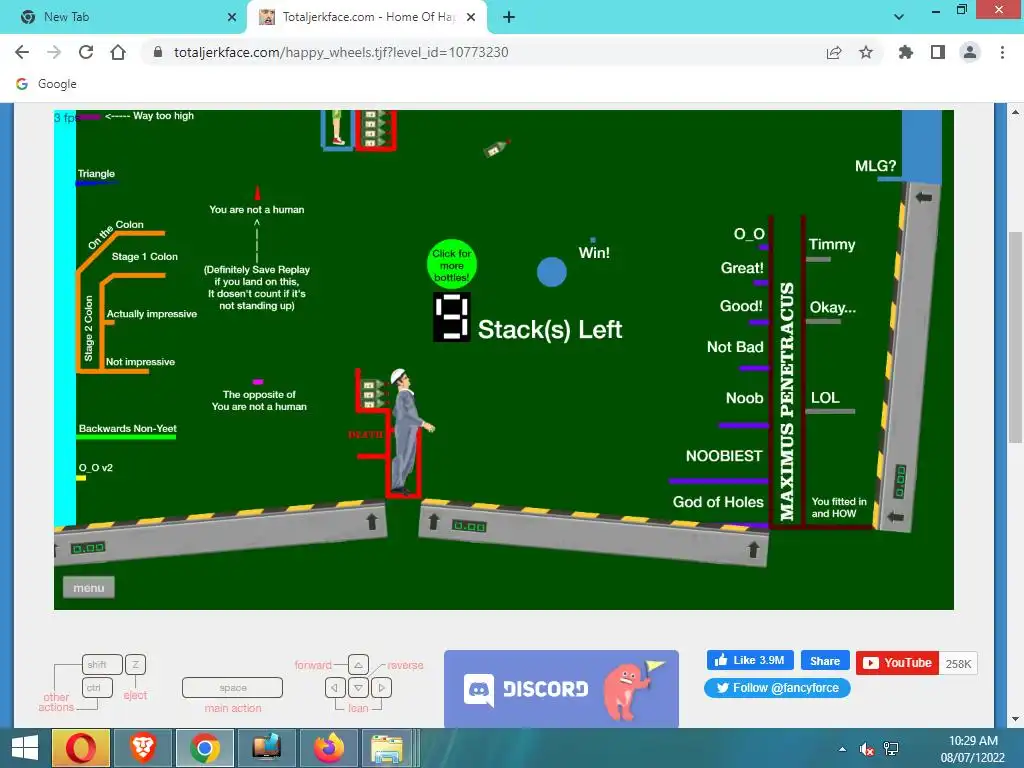Open the Chrome profile avatar
Screen dimensions: 1024x768
[x=970, y=52]
